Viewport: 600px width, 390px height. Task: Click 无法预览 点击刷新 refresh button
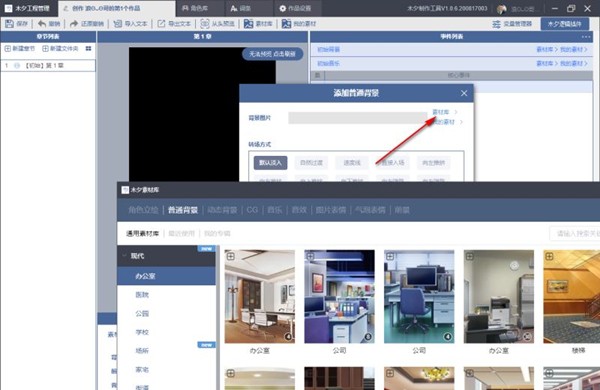click(272, 54)
